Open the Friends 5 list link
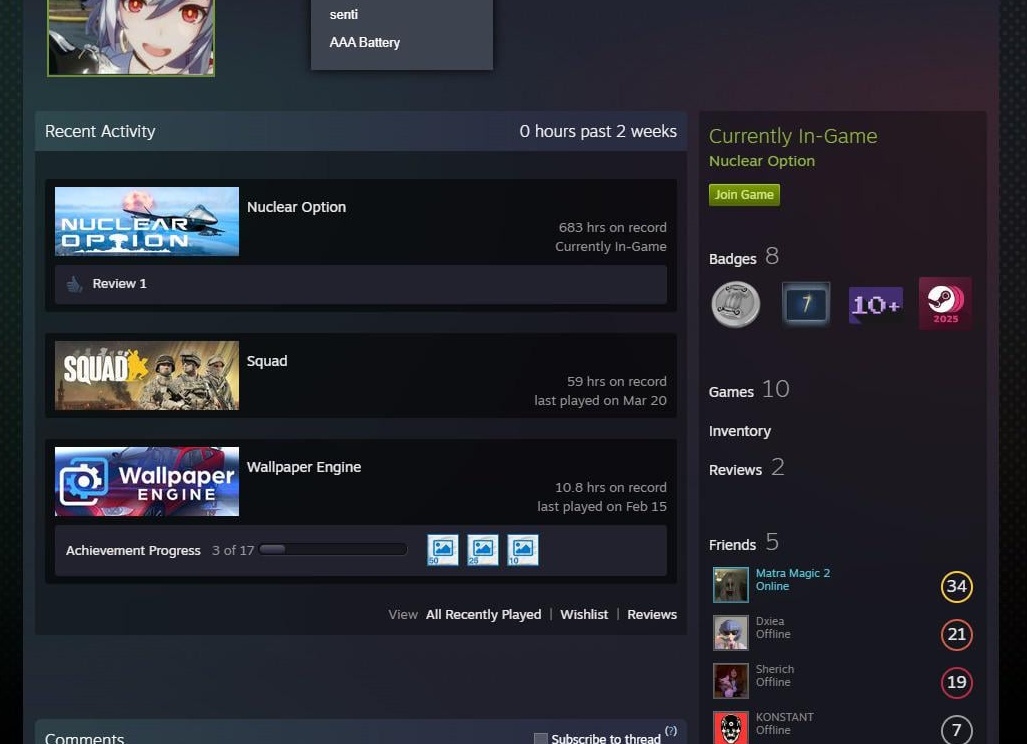1027x744 pixels. (x=744, y=542)
